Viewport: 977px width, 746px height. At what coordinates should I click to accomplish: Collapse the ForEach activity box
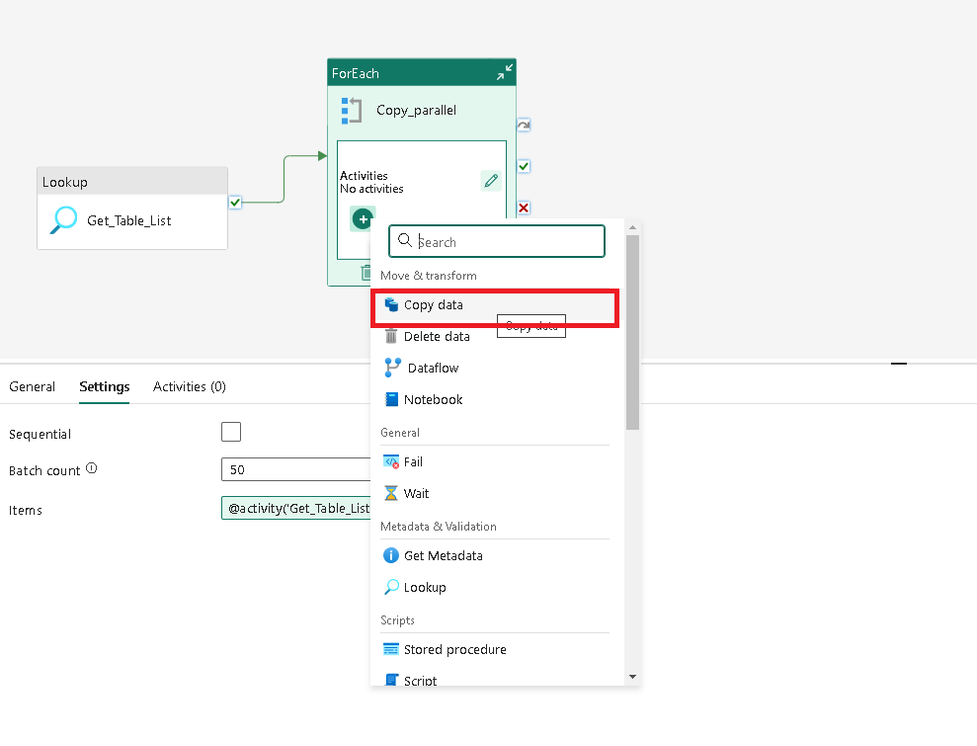505,72
